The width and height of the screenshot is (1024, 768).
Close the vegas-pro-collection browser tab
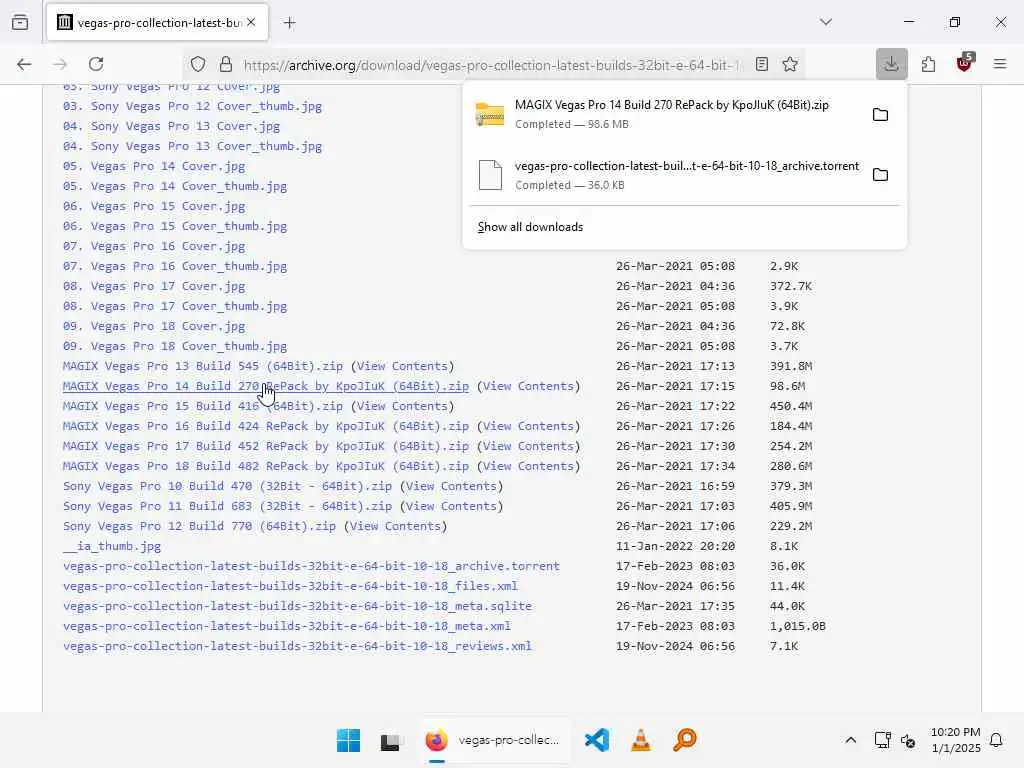click(x=251, y=22)
